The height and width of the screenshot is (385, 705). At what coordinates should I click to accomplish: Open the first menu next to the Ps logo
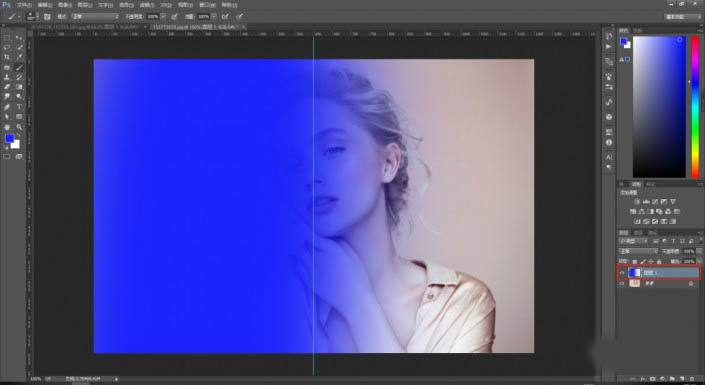point(24,5)
